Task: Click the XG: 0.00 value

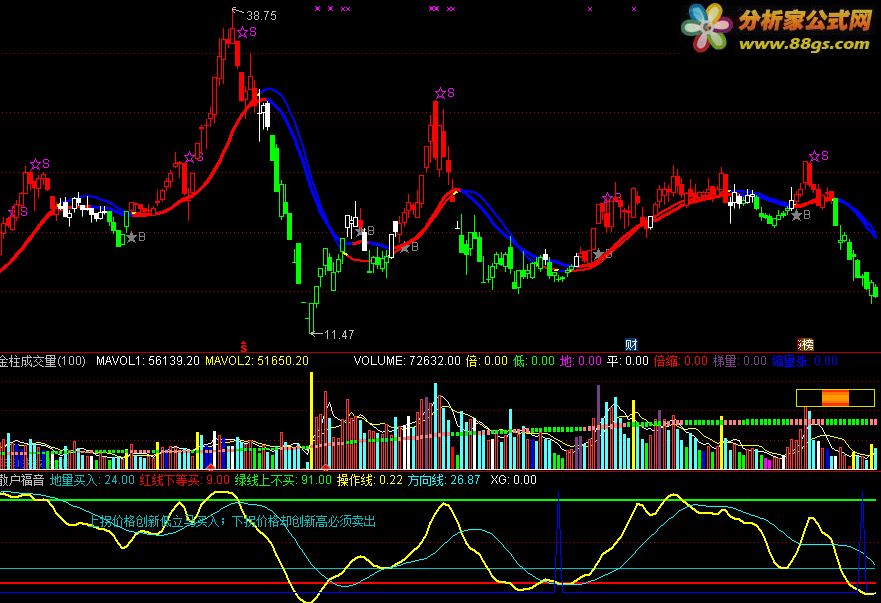Action: tap(514, 480)
